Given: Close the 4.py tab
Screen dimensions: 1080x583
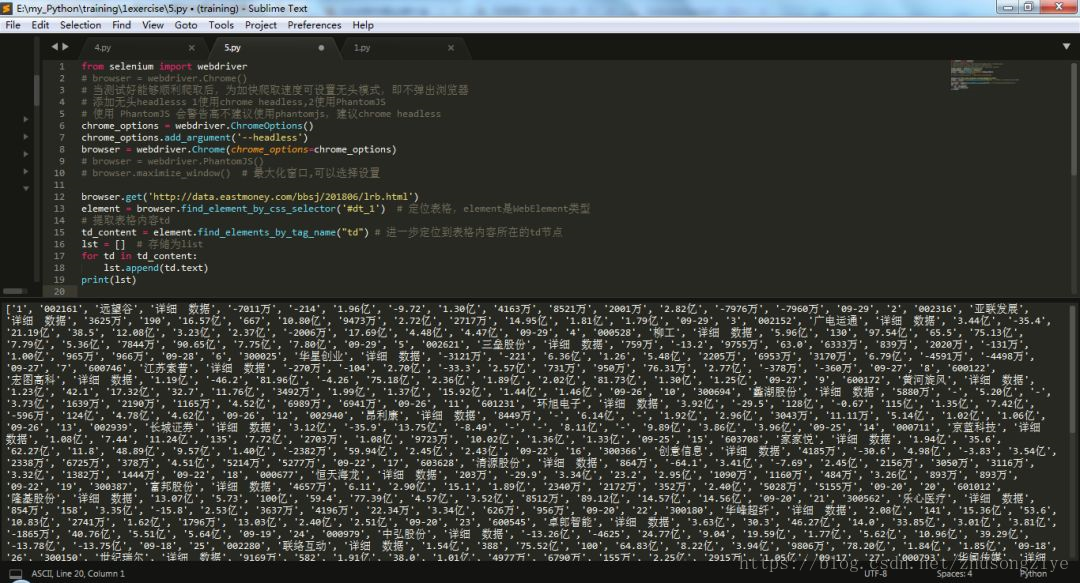Looking at the screenshot, I should [191, 48].
